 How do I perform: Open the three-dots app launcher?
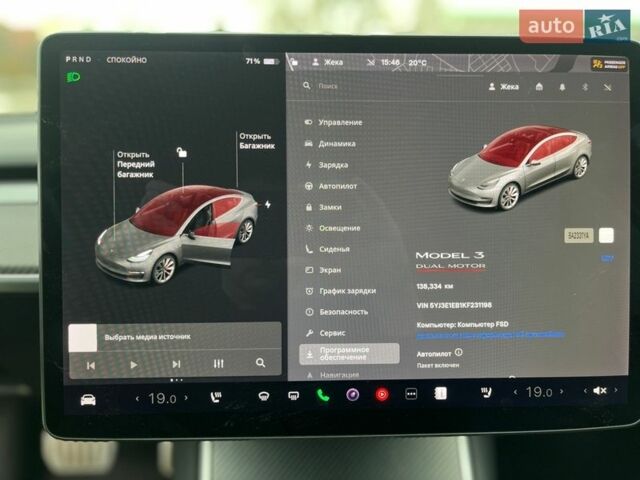pyautogui.click(x=410, y=394)
